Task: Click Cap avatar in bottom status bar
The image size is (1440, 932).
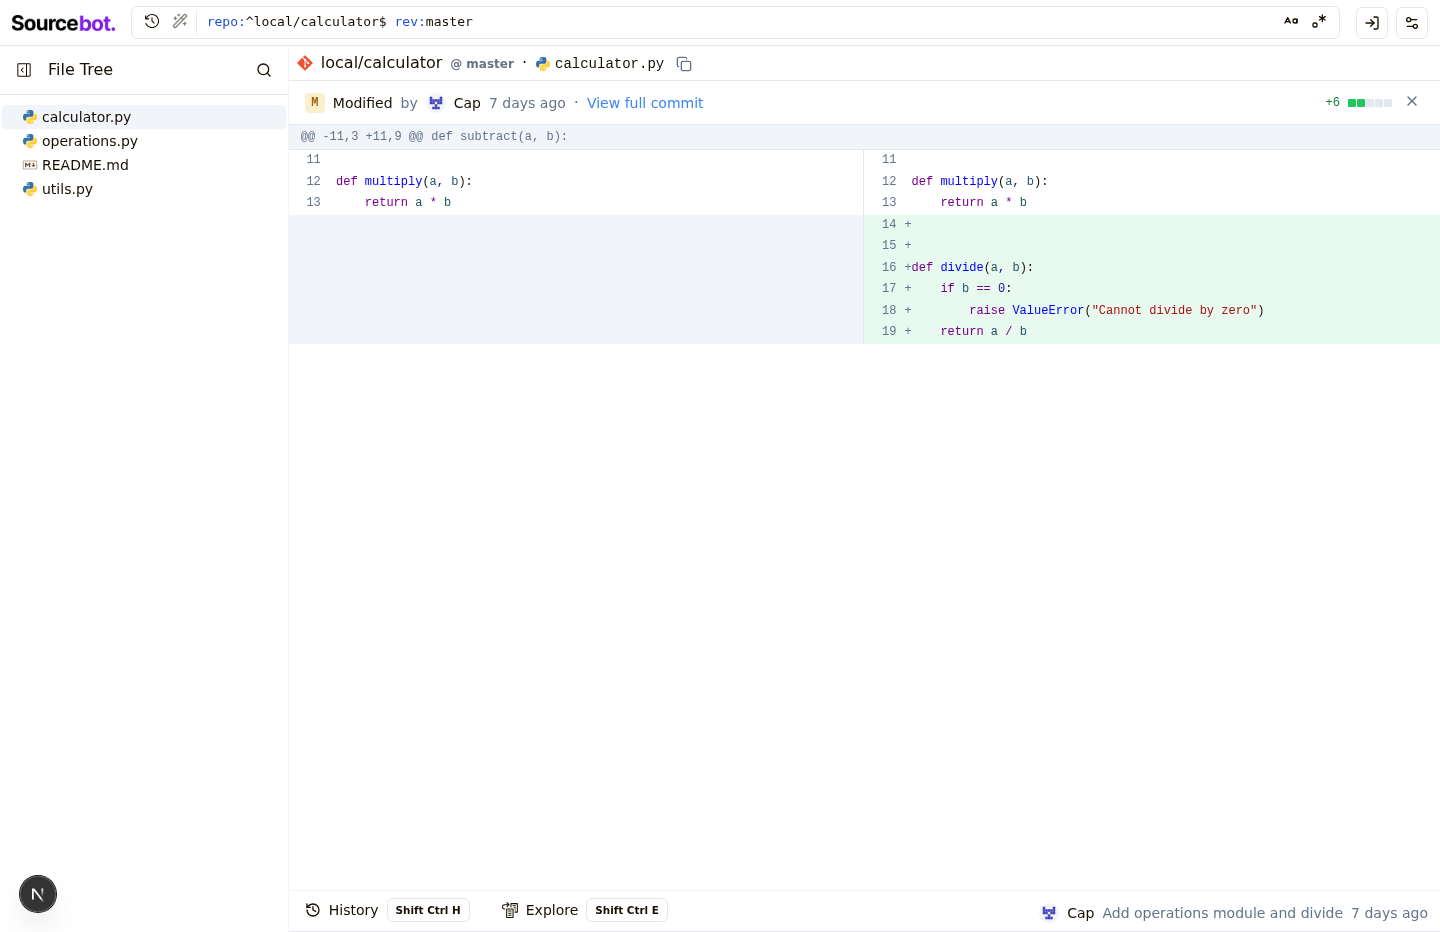Action: click(1049, 913)
